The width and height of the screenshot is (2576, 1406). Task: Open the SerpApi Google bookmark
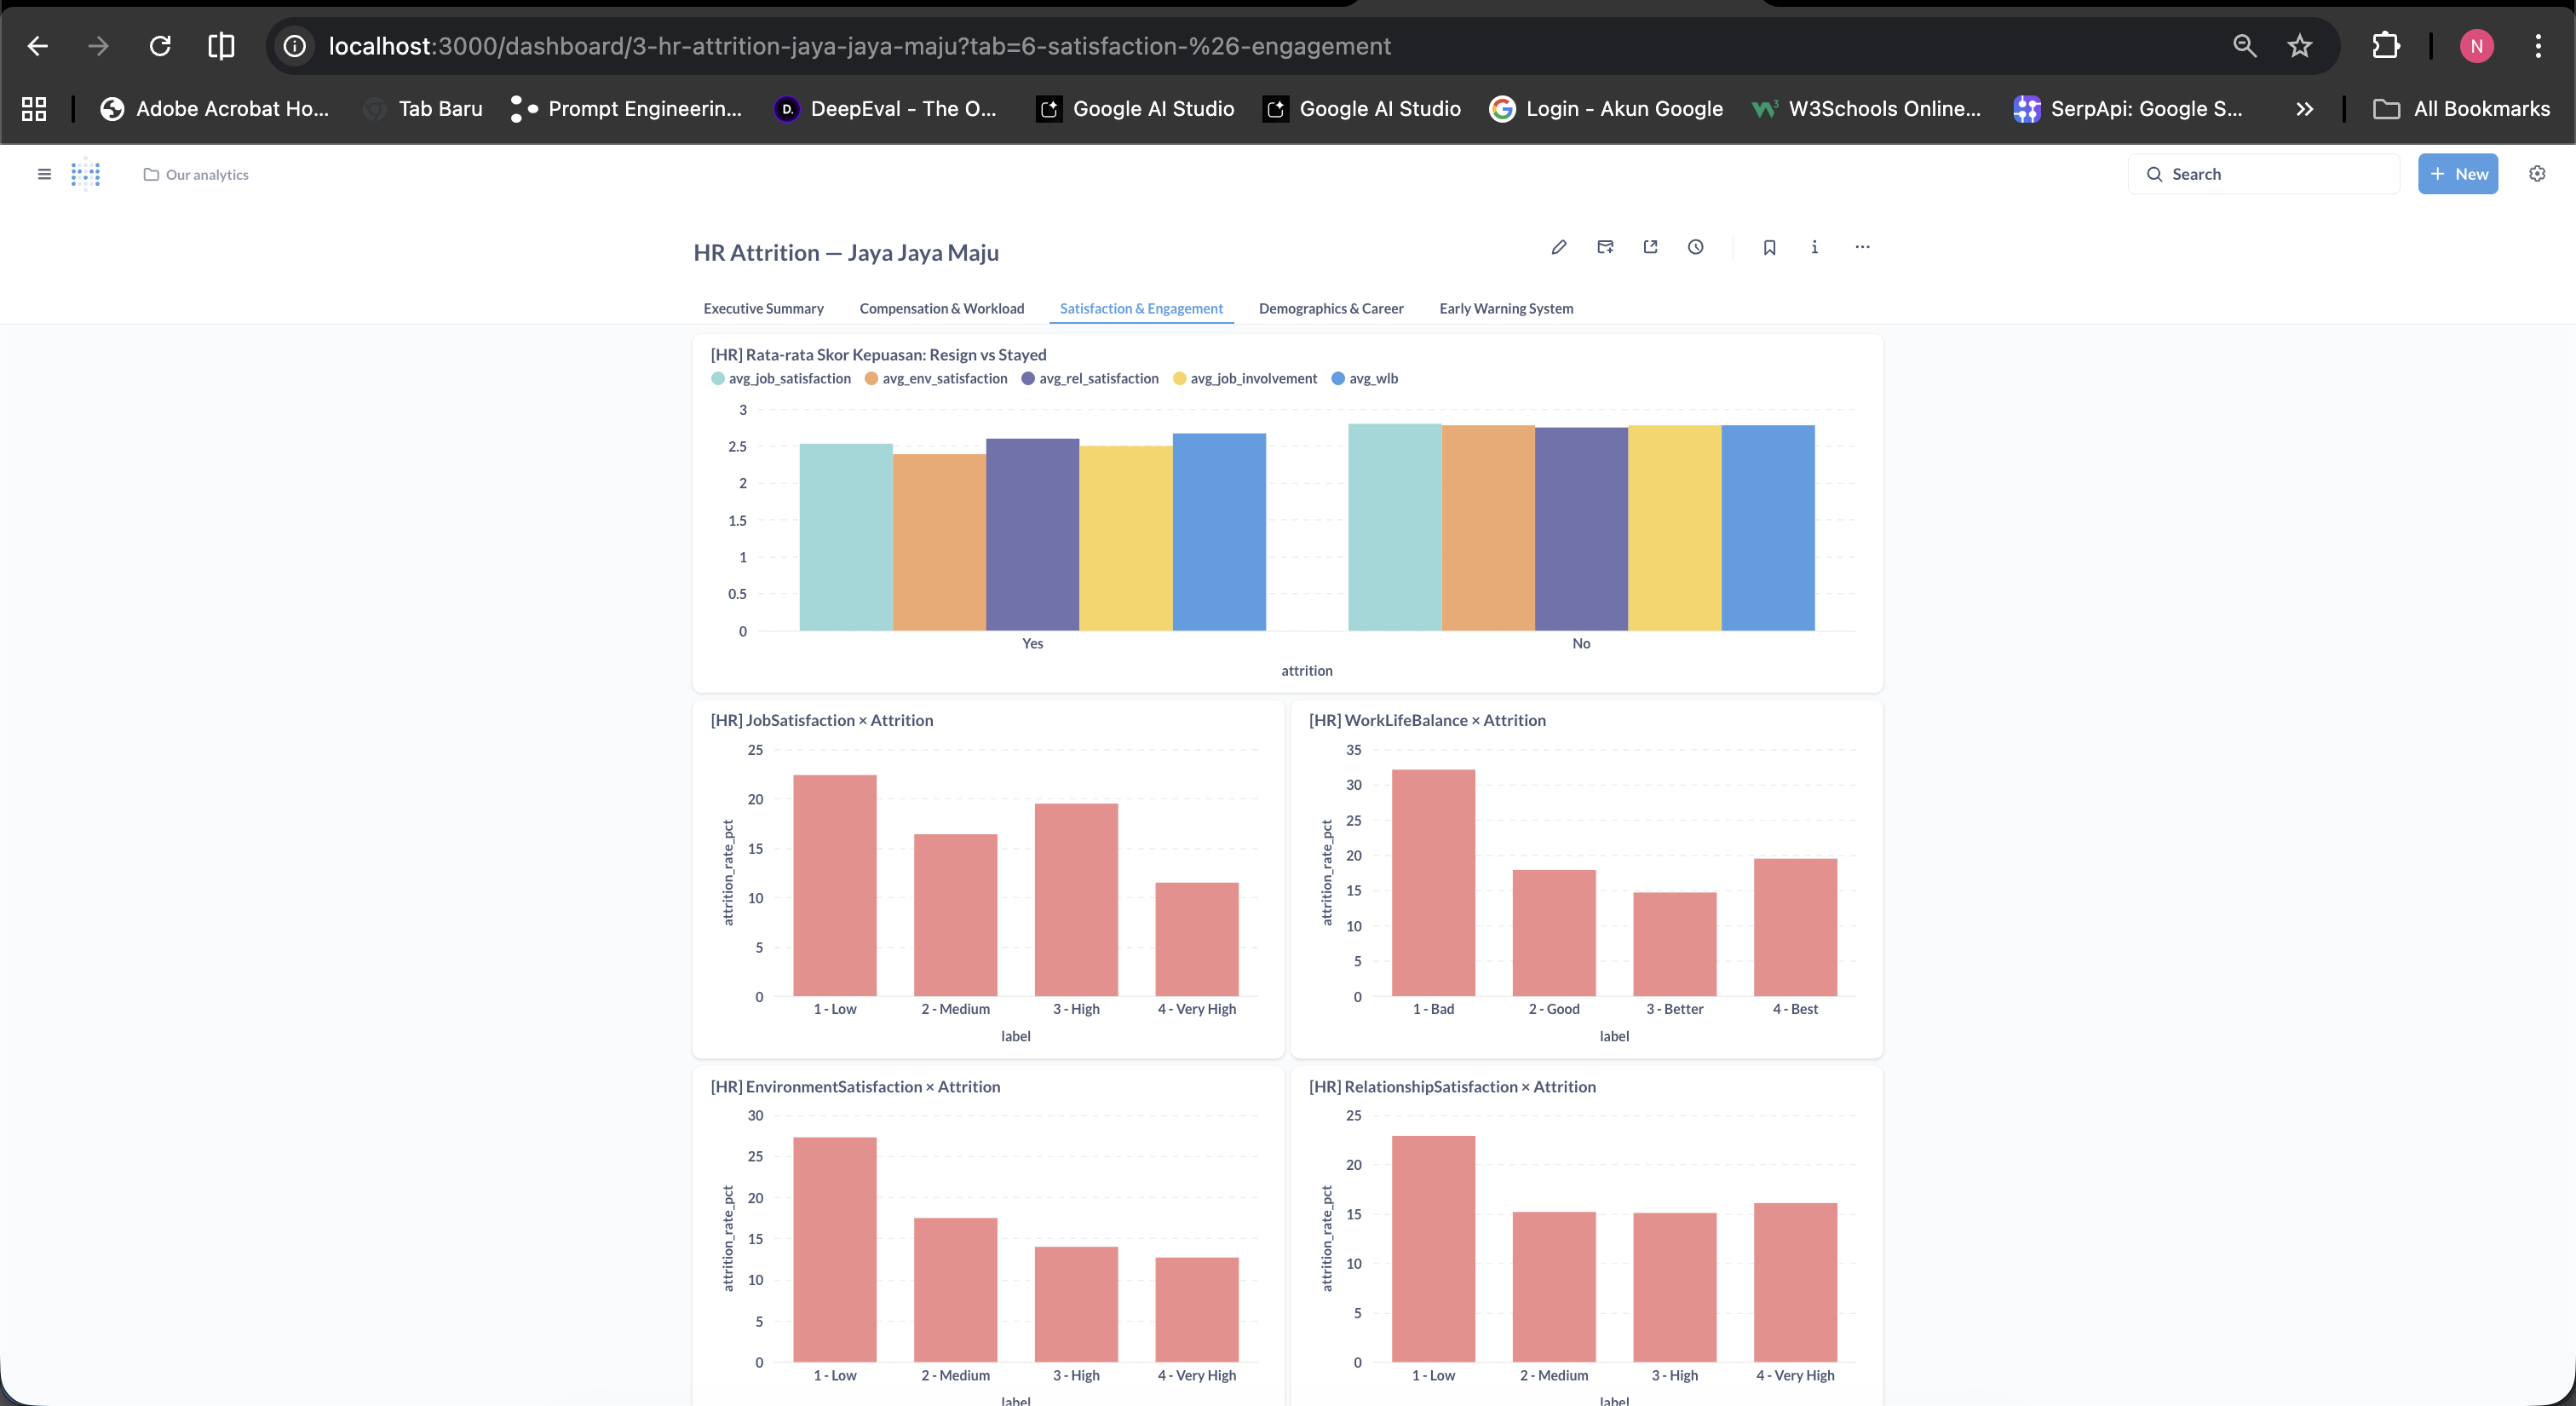[2129, 109]
